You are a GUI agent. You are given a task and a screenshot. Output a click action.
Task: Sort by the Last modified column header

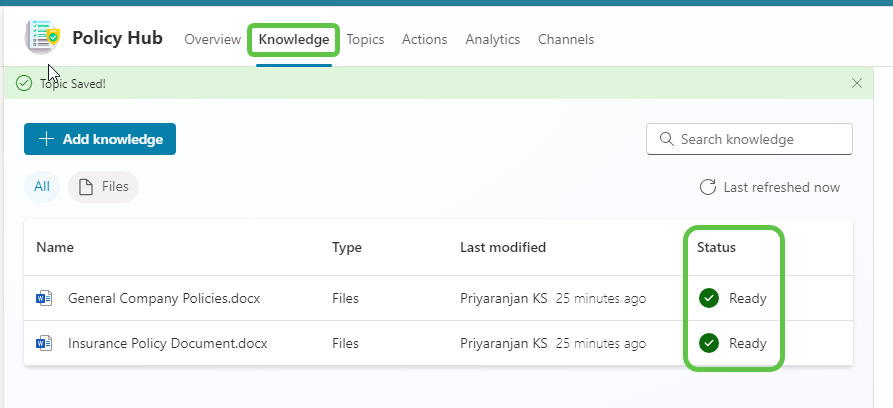coord(502,247)
